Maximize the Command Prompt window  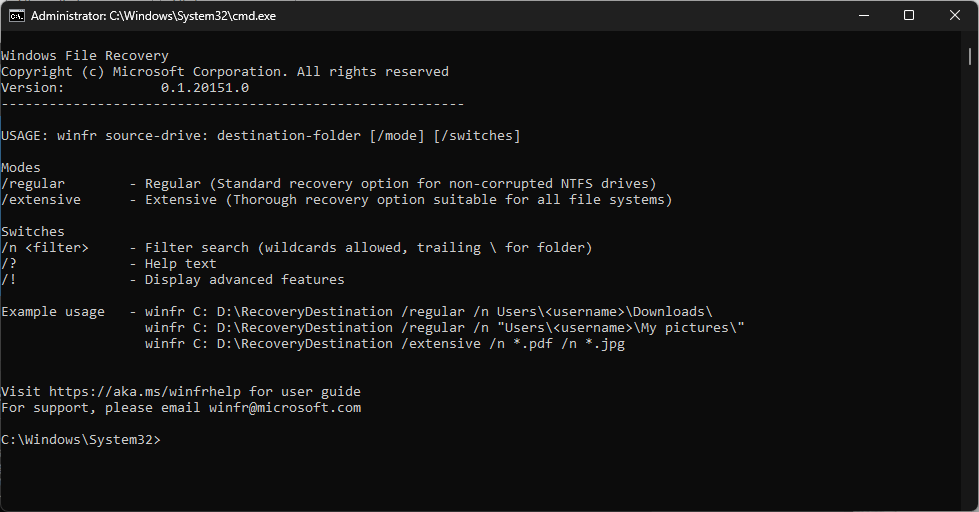[909, 16]
